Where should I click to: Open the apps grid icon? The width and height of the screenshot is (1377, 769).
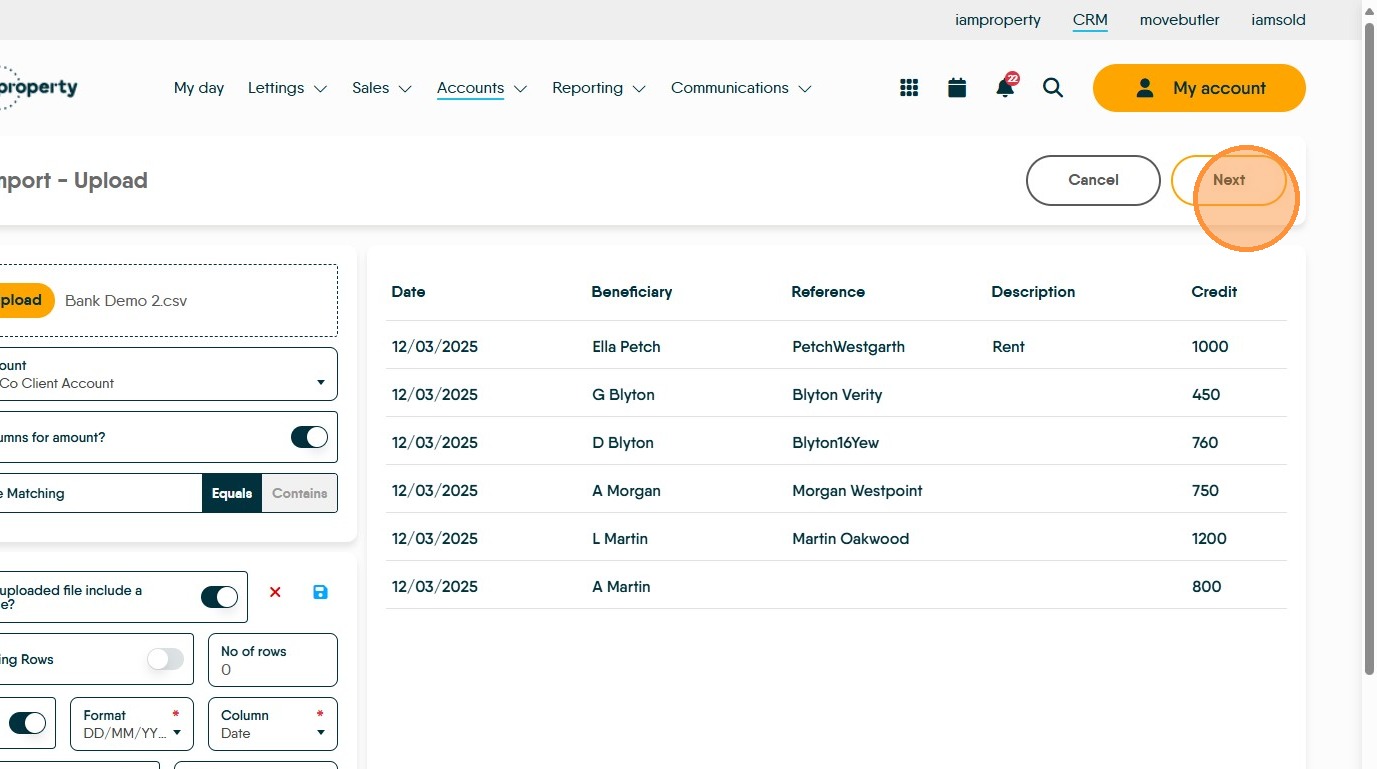point(909,88)
